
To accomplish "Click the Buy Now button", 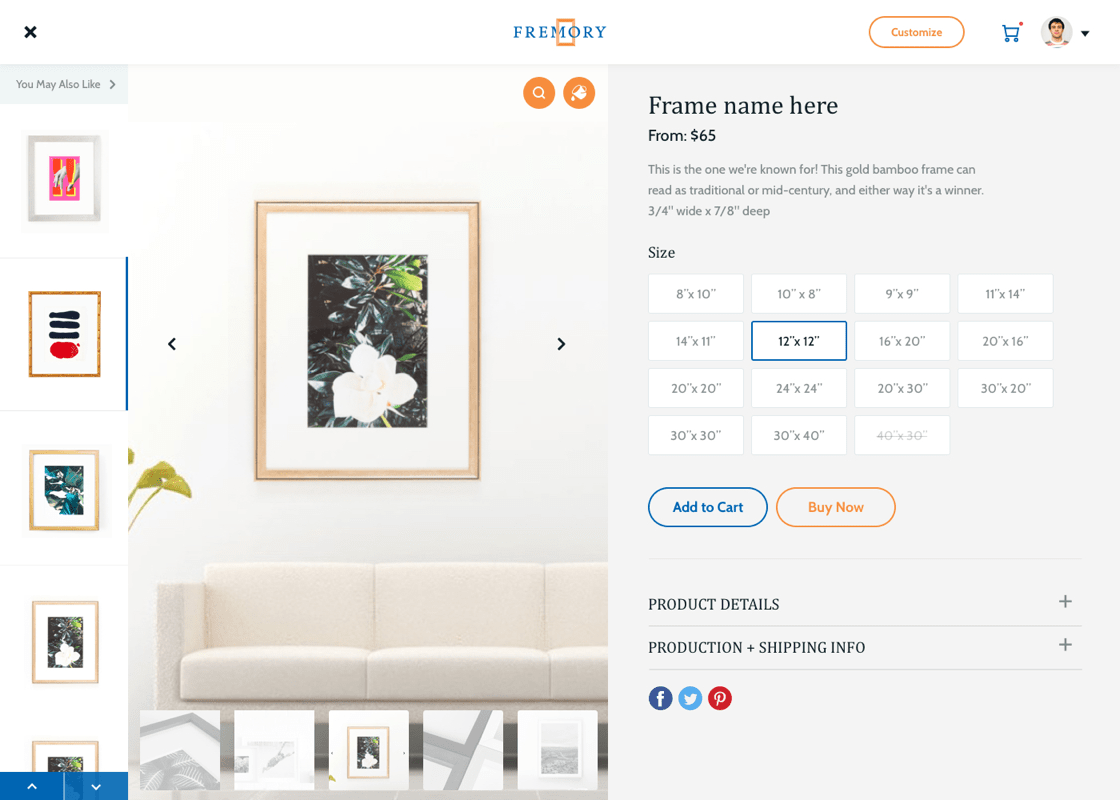I will [836, 507].
